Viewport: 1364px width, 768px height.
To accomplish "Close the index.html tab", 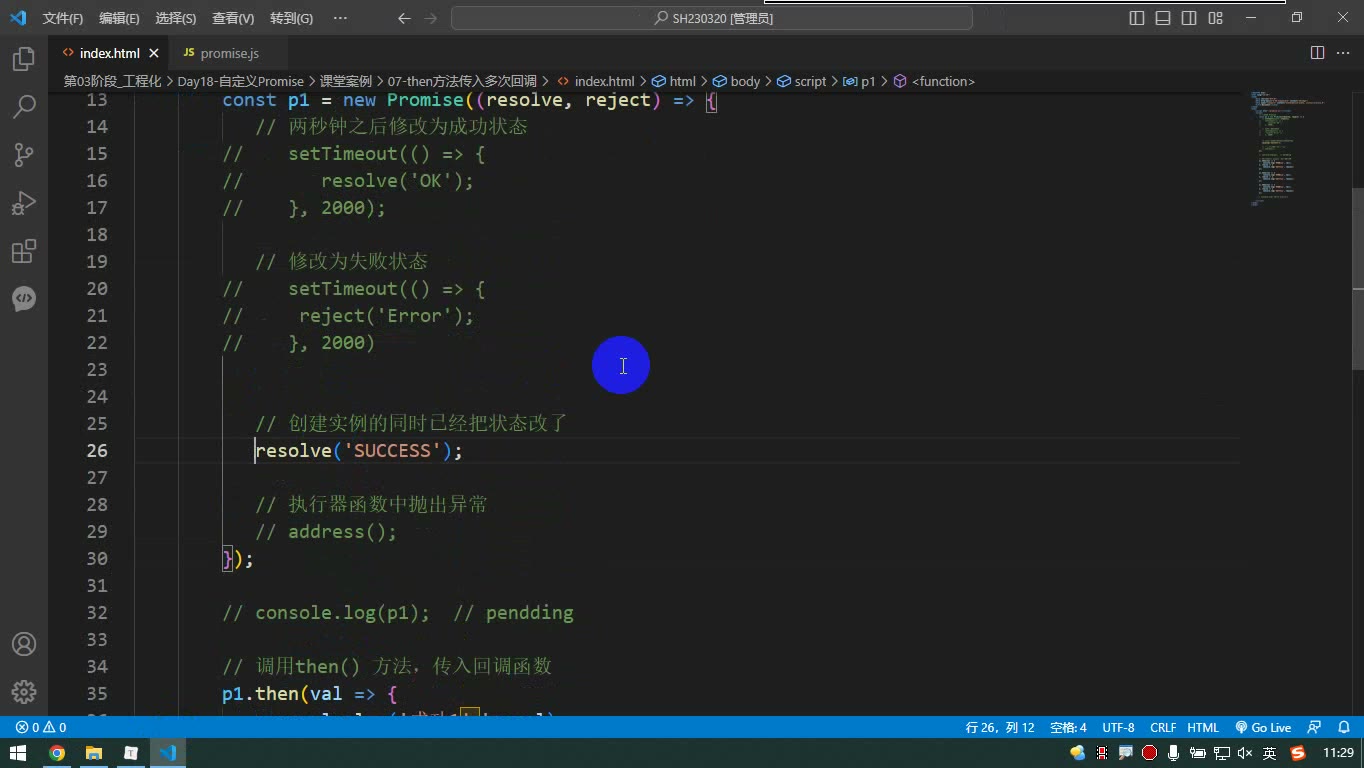I will point(154,53).
